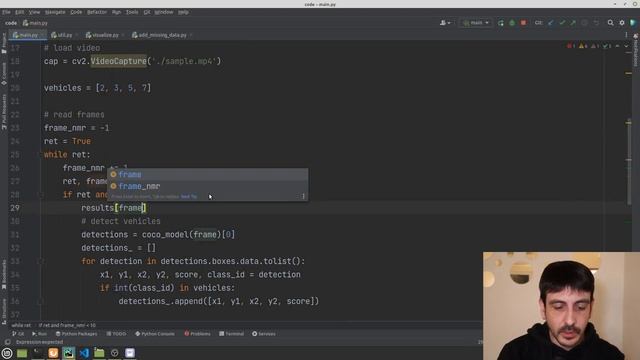Open the Services tool window
The image size is (640, 360).
[264, 334]
